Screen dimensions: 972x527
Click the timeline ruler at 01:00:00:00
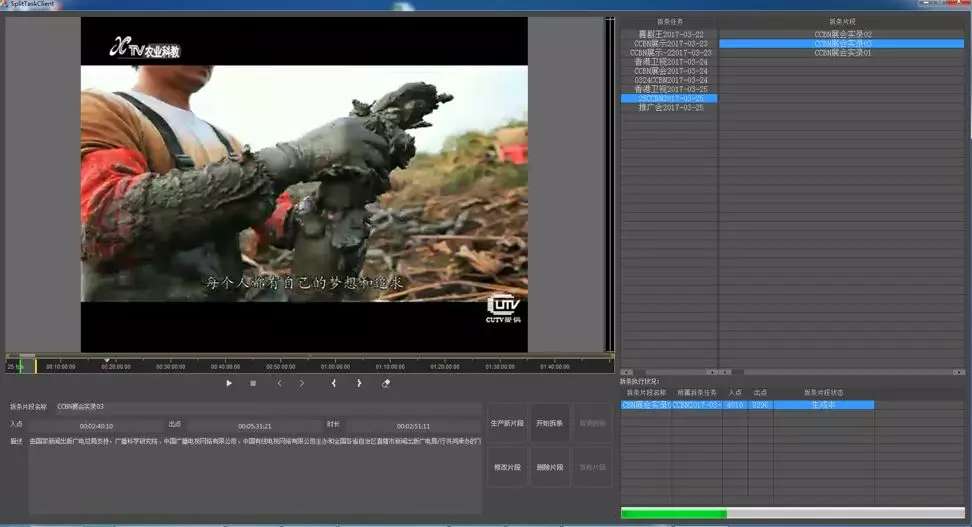point(335,367)
